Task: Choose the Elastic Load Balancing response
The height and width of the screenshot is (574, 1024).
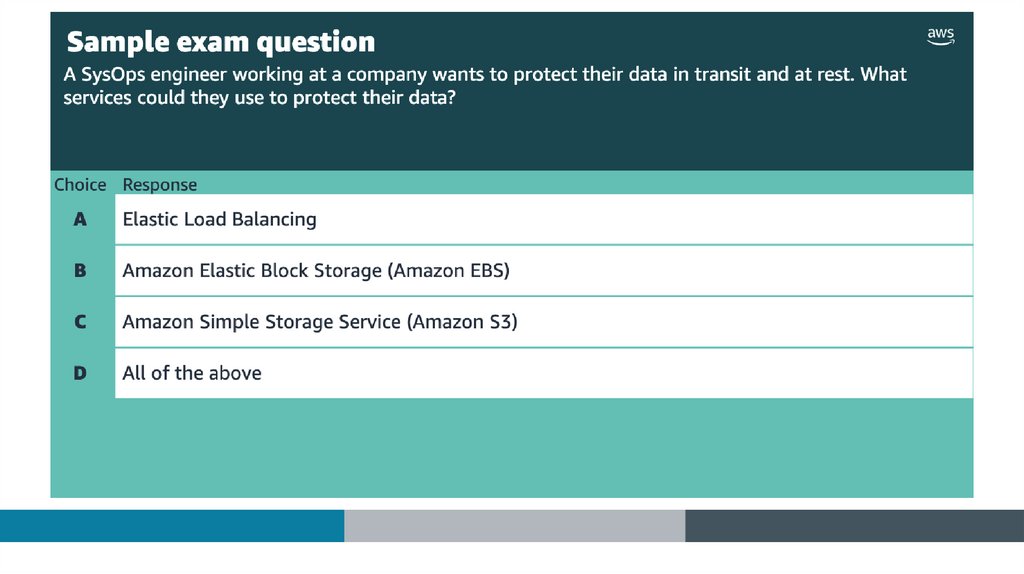Action: click(x=219, y=219)
